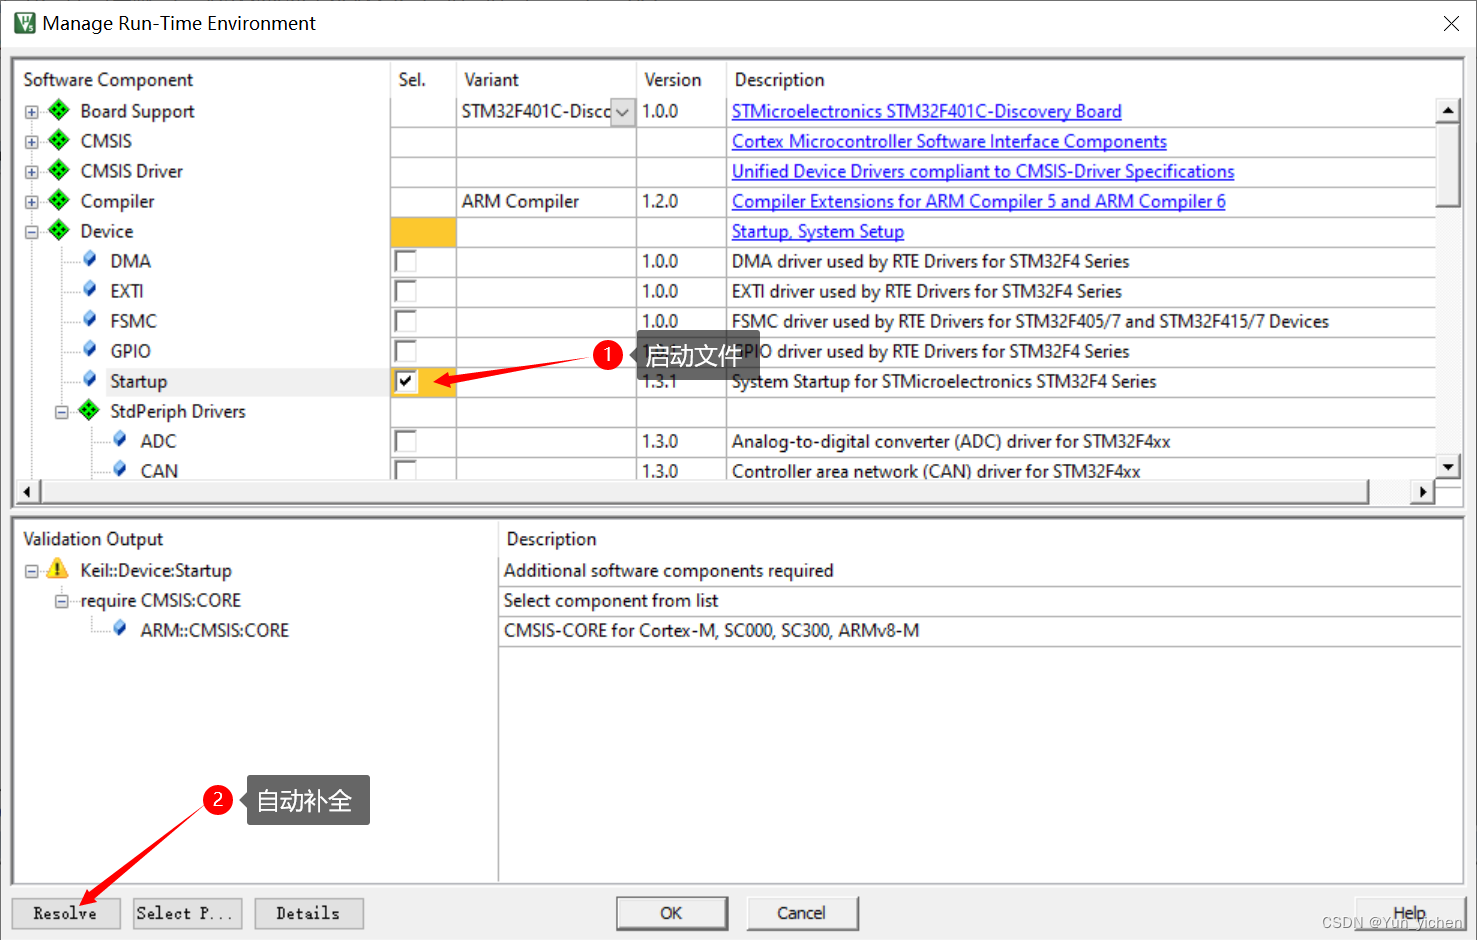Click the CMSIS Driver group icon
1477x940 pixels.
(59, 170)
